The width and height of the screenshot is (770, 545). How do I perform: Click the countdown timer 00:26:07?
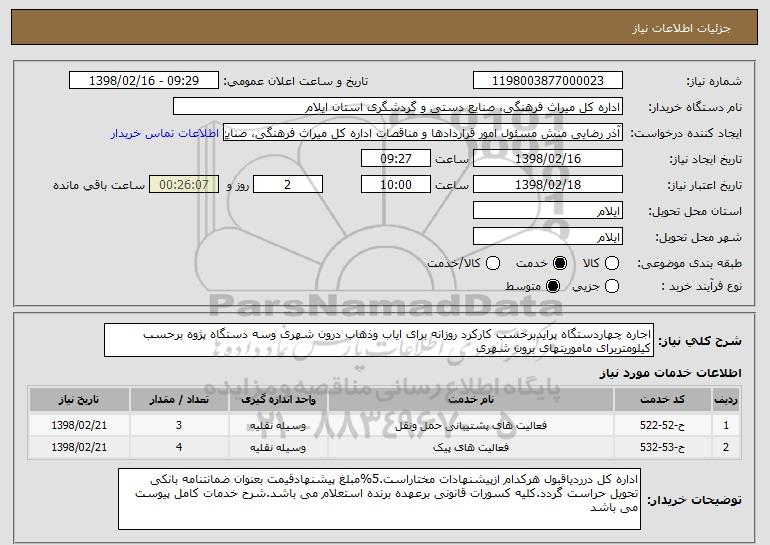click(184, 185)
